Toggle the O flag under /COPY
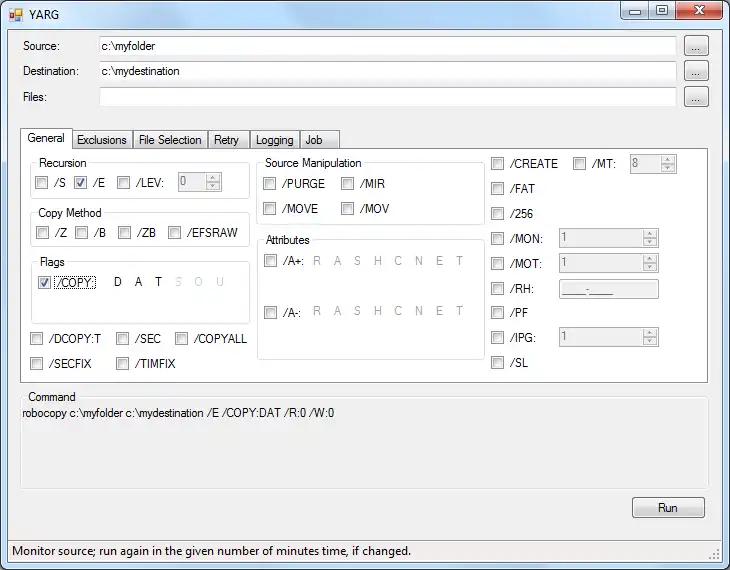This screenshot has height=570, width=730. 198,282
